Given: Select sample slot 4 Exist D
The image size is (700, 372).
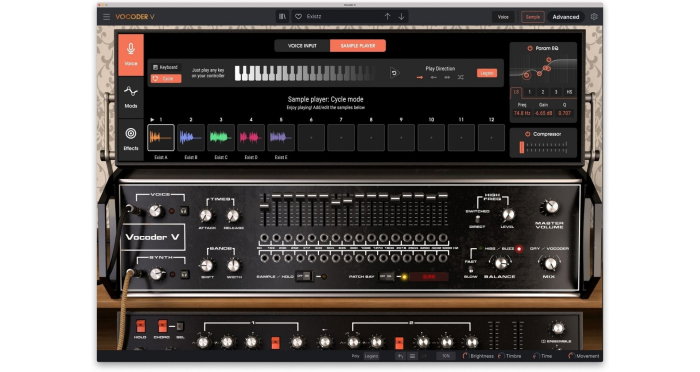Looking at the screenshot, I should click(251, 138).
